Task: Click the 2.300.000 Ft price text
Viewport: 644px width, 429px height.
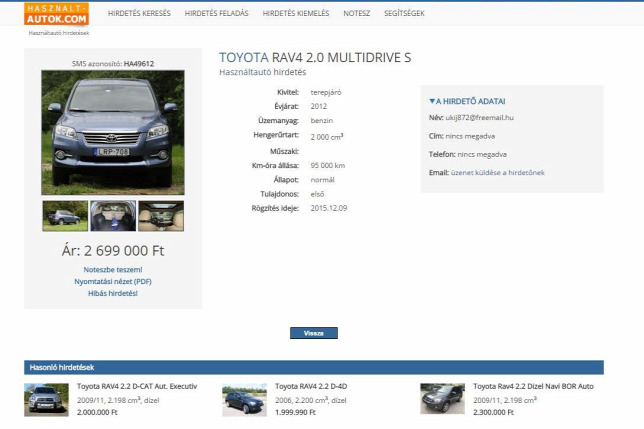Action: pyautogui.click(x=493, y=412)
